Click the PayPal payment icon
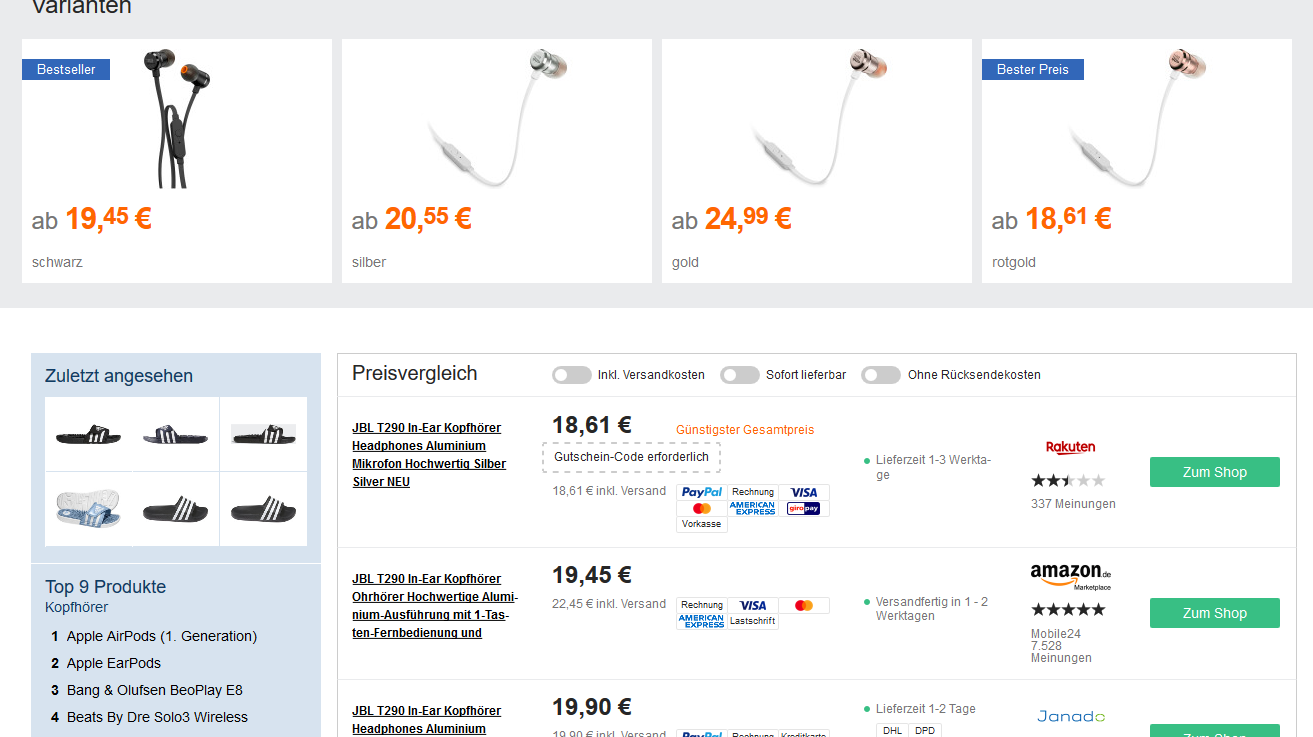 702,492
